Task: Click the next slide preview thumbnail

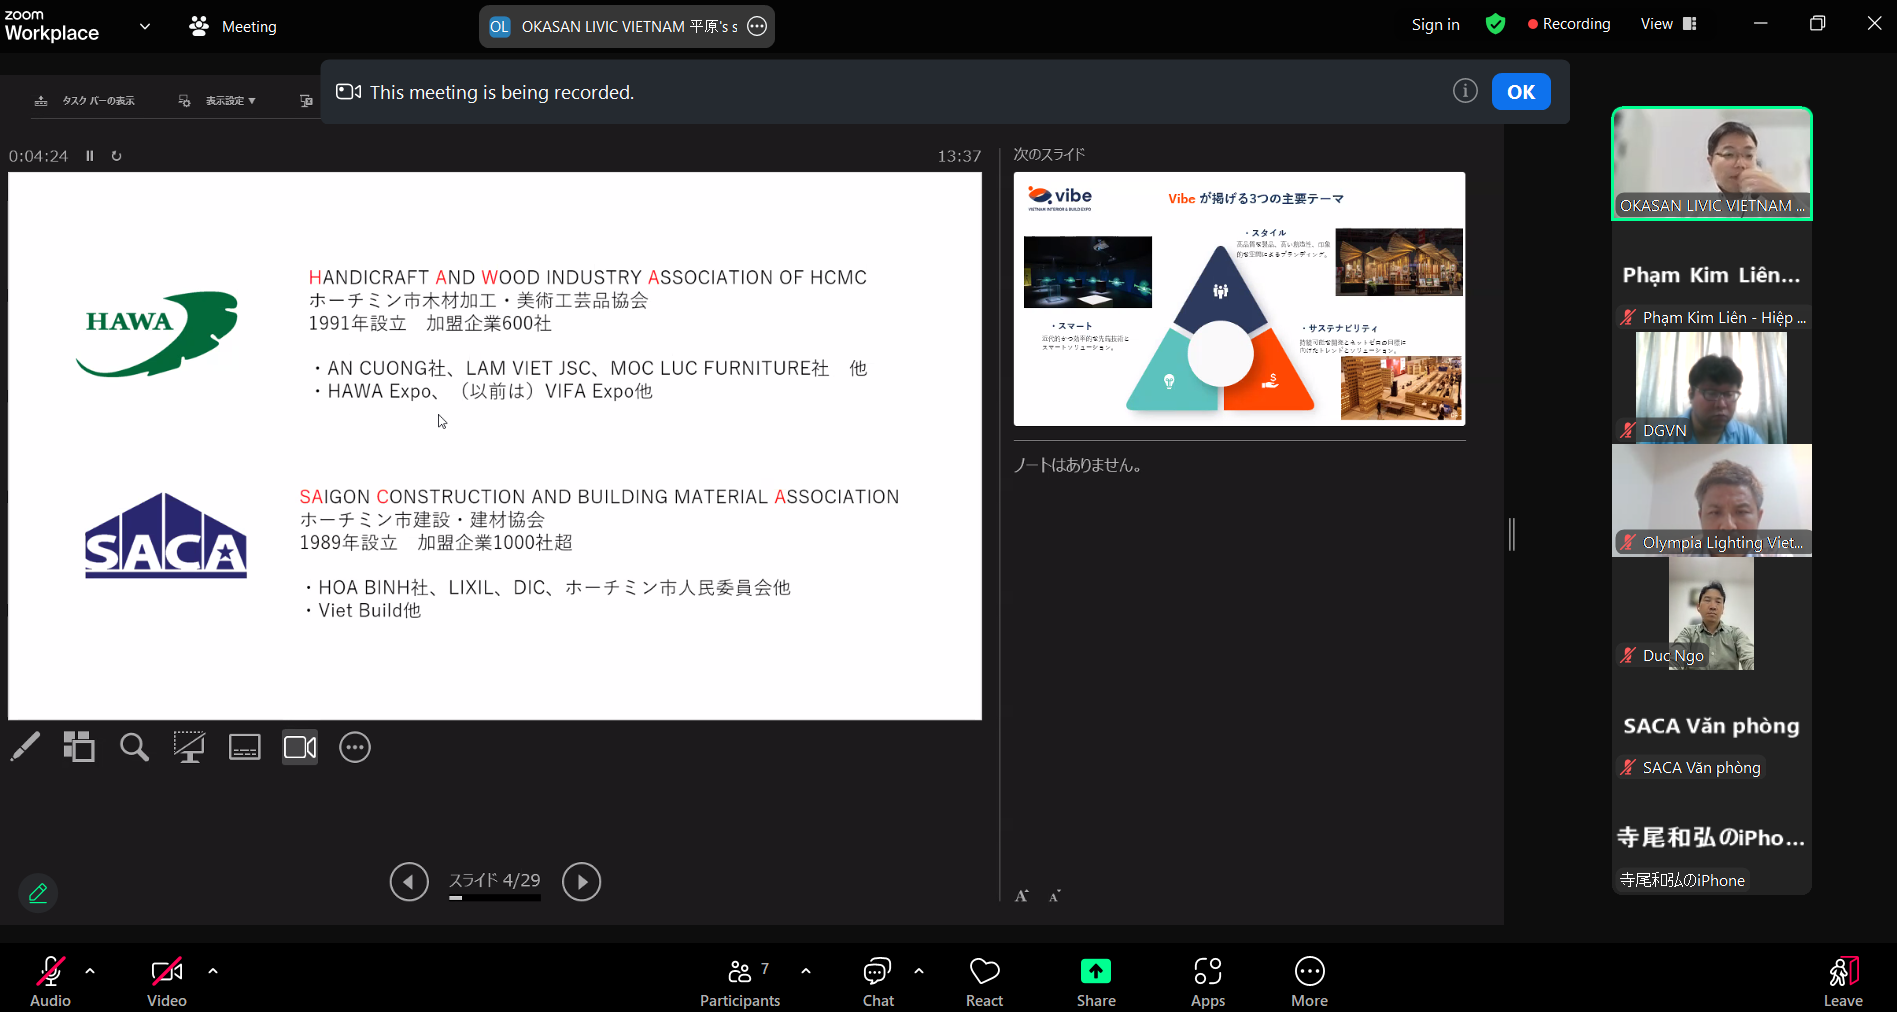Action: [1239, 299]
